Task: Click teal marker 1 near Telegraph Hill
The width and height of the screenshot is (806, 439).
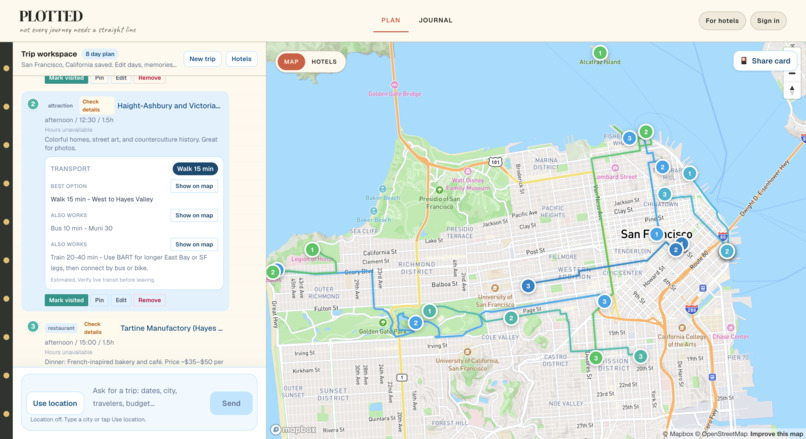Action: pos(689,173)
